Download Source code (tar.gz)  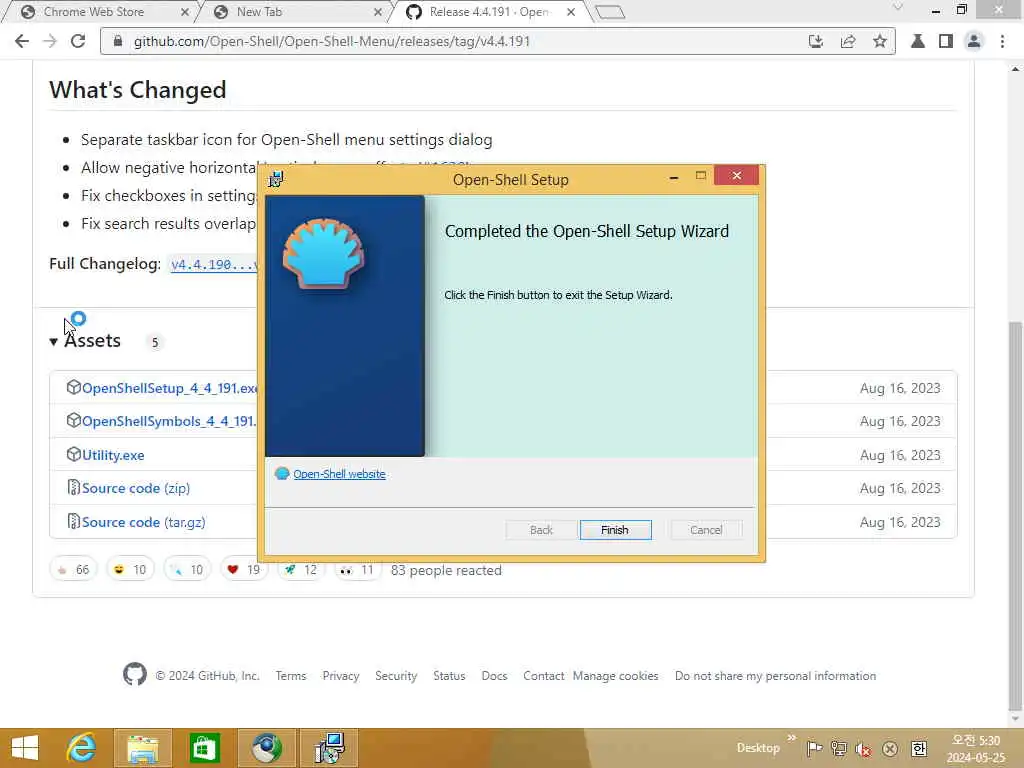144,522
